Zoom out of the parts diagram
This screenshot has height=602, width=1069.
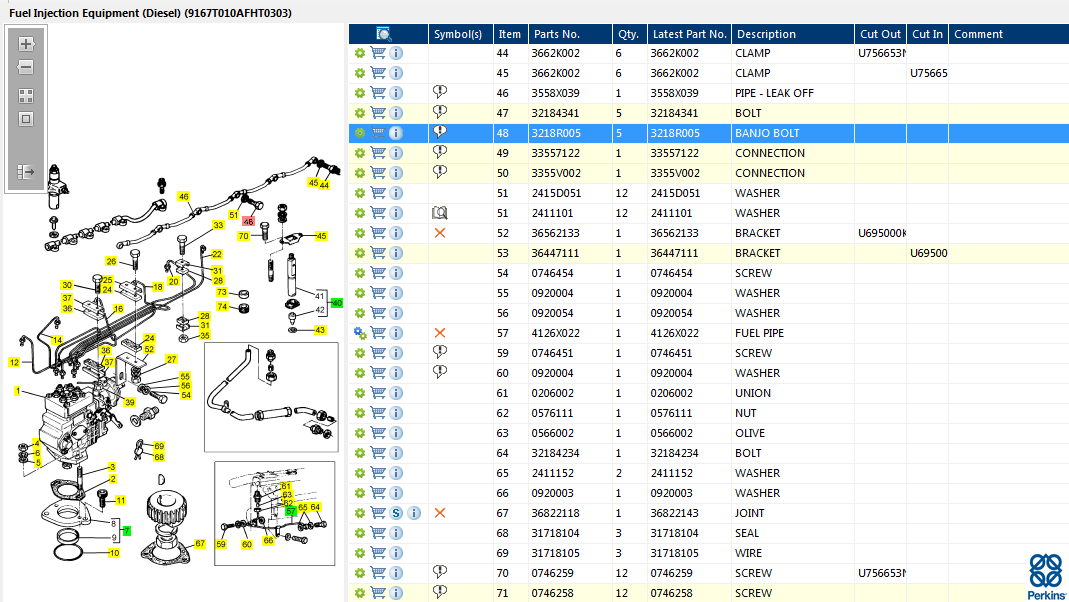[26, 67]
